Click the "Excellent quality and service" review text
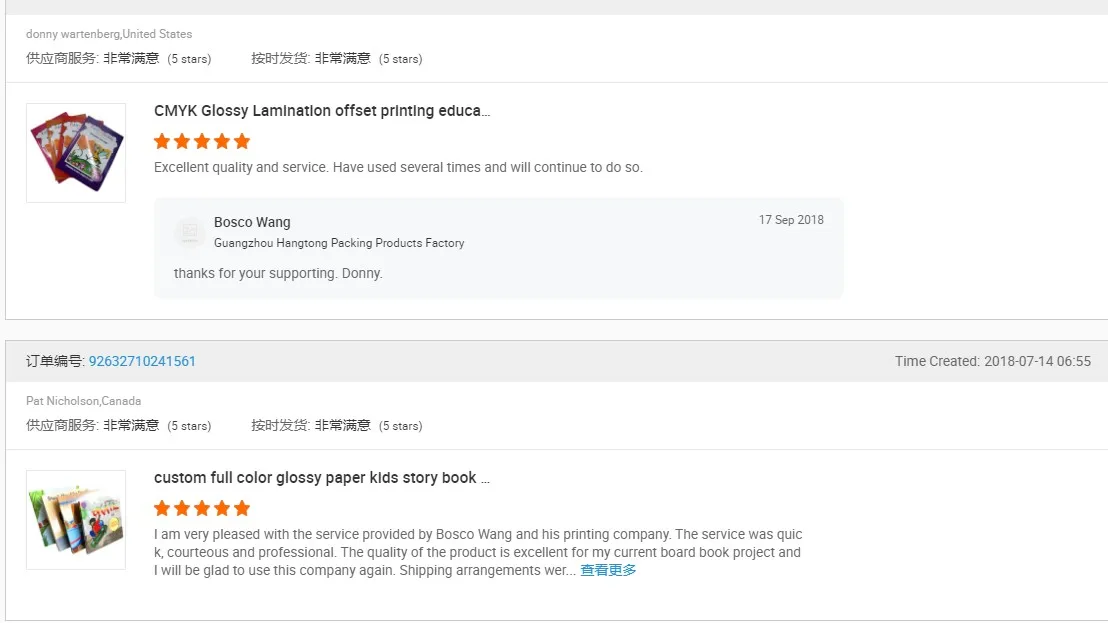 point(398,167)
